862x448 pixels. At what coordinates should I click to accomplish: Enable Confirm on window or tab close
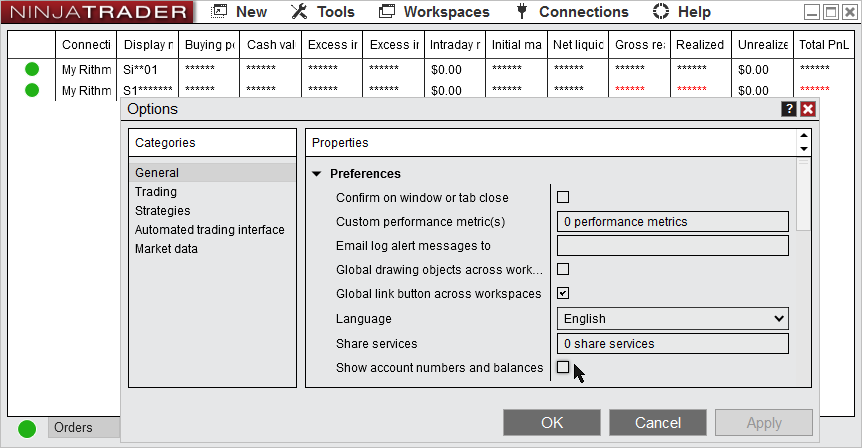coord(563,197)
